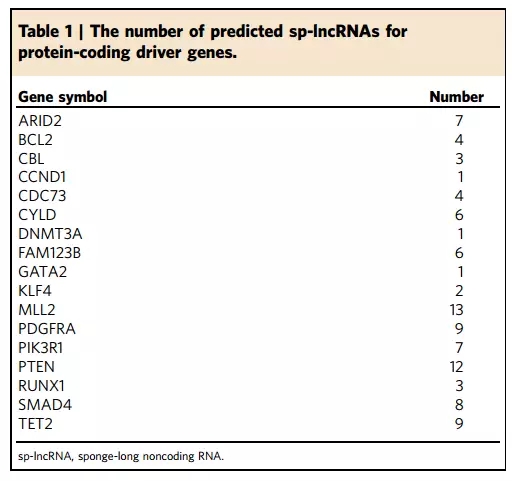Select the BCL2 row label
This screenshot has height=481, width=512.
tap(35, 140)
